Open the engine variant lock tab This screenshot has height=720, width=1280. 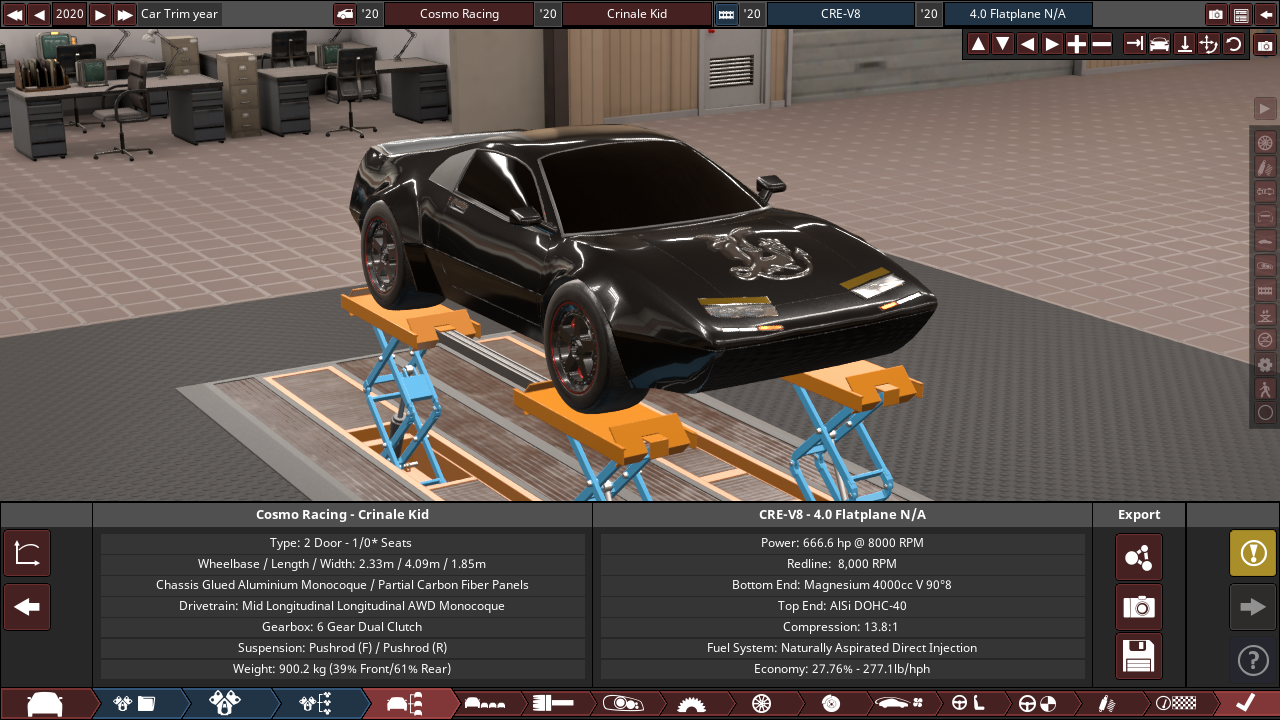(x=225, y=704)
